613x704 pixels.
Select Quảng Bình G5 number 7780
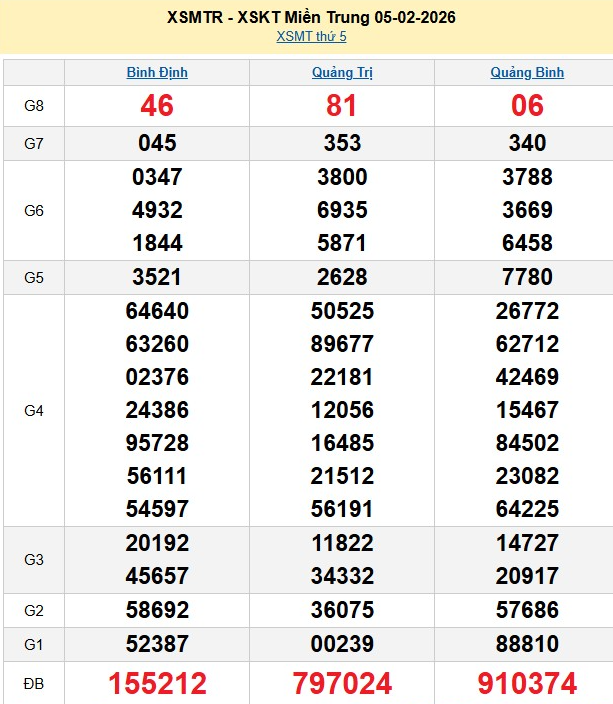pos(527,277)
